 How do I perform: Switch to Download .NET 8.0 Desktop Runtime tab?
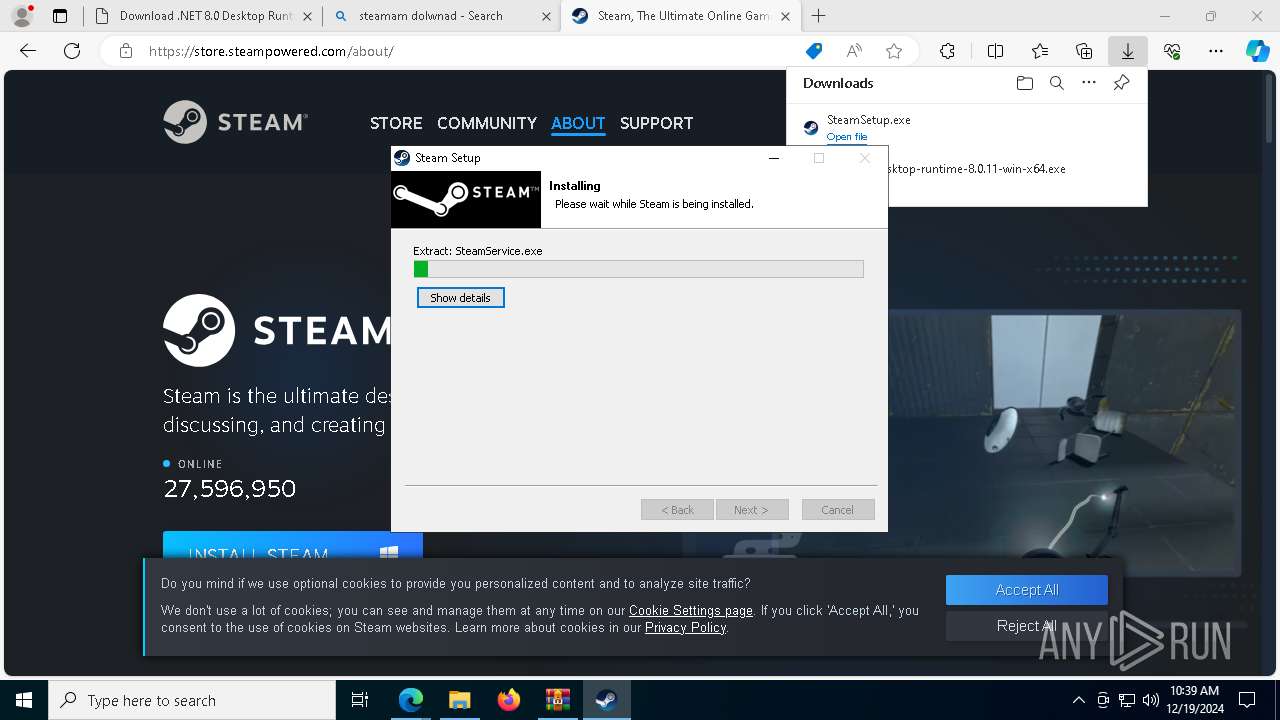204,16
